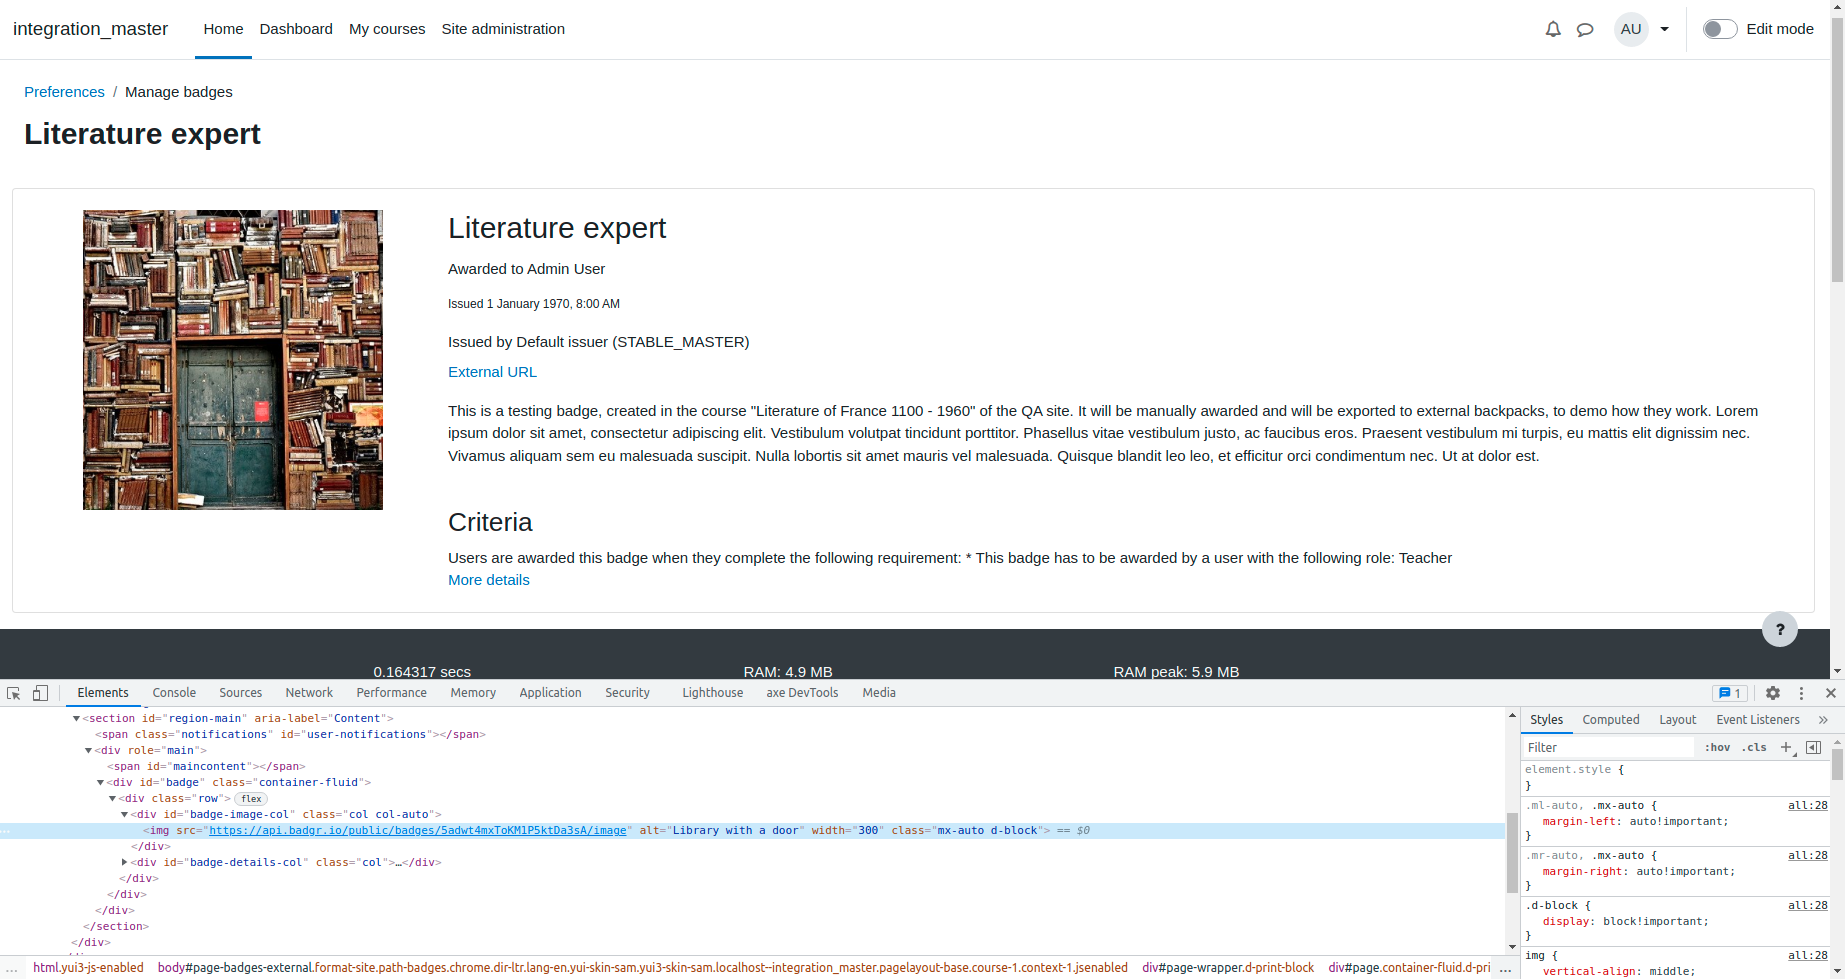The width and height of the screenshot is (1845, 979).
Task: Focus the Styles Filter field
Action: point(1608,747)
